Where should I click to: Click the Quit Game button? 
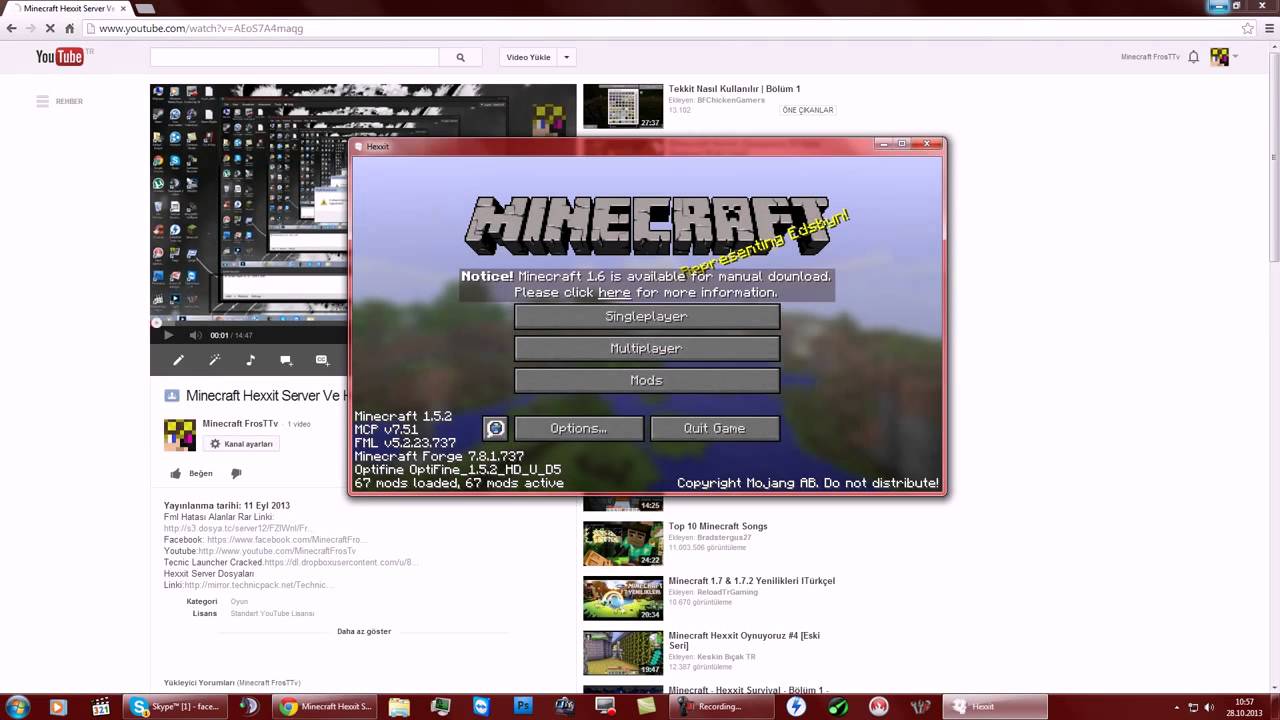(x=714, y=428)
